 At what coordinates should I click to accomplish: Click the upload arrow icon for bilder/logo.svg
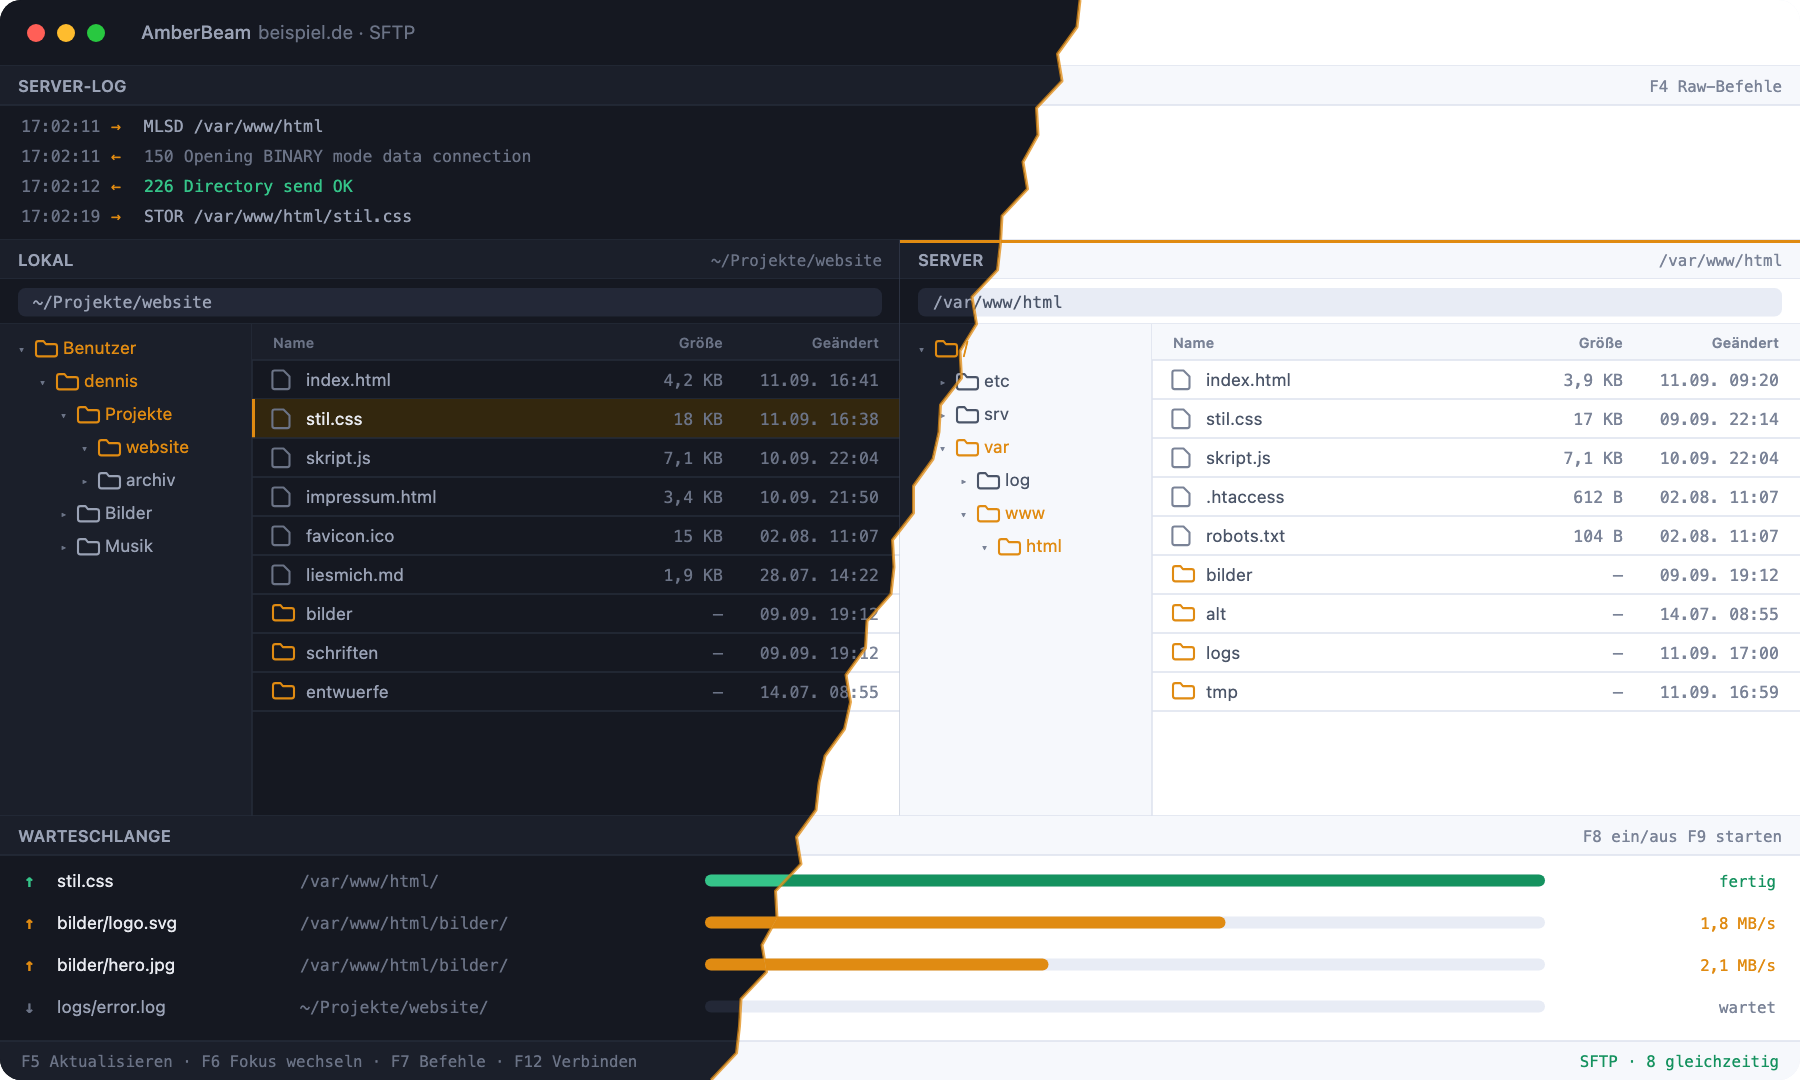pos(30,923)
